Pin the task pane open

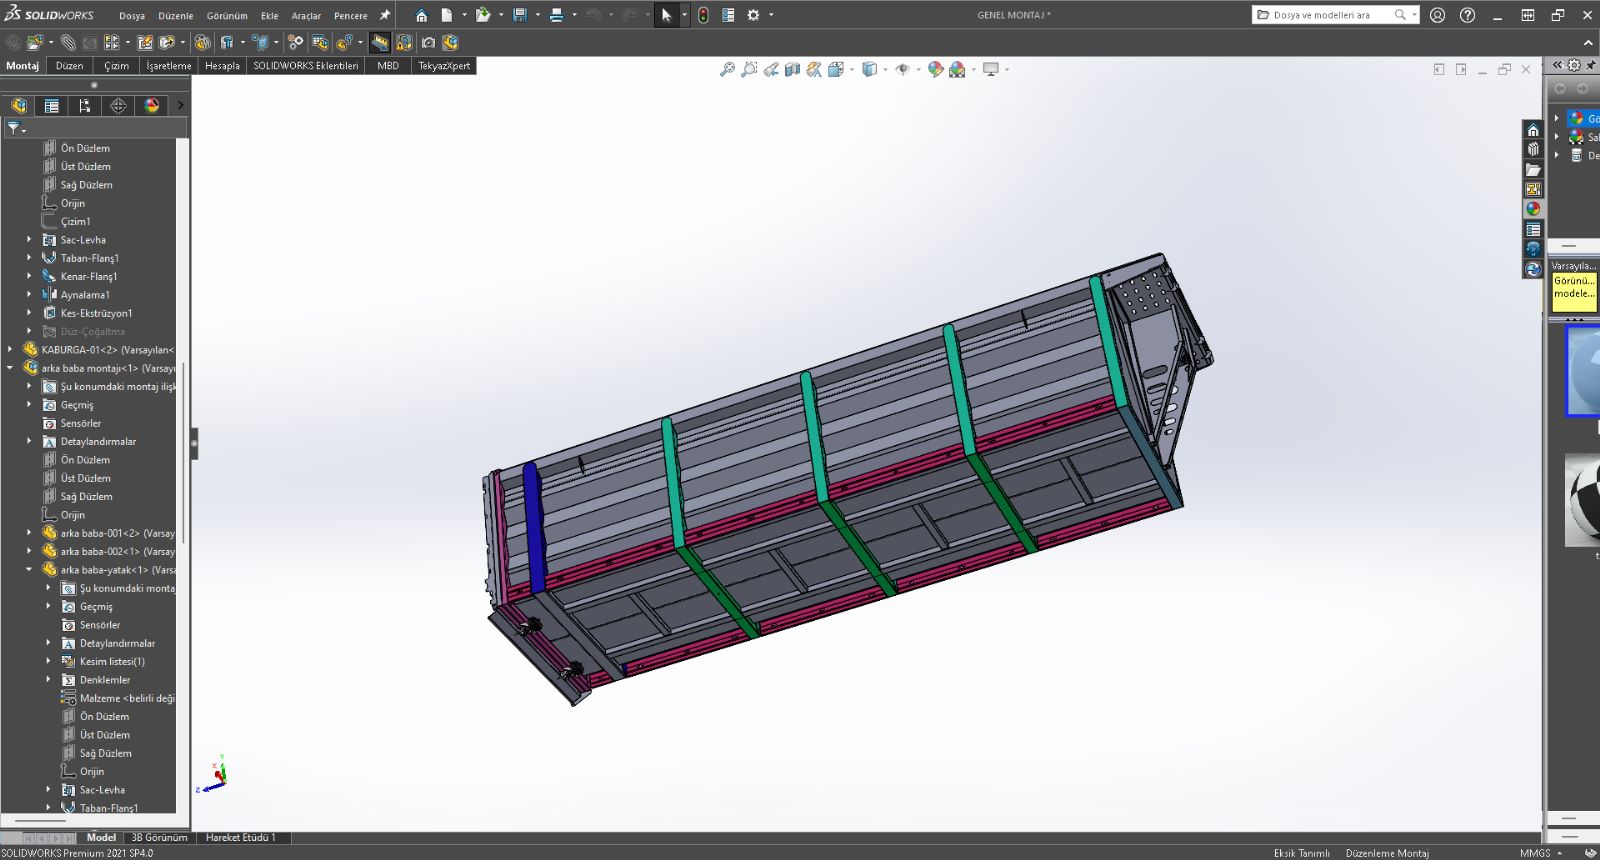[x=1591, y=65]
